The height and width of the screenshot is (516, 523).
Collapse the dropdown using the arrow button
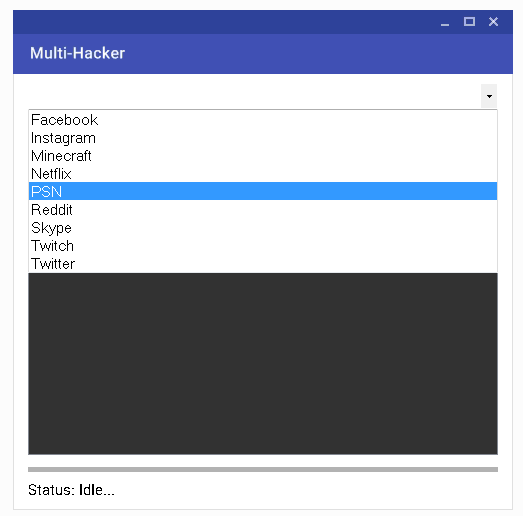[x=489, y=96]
